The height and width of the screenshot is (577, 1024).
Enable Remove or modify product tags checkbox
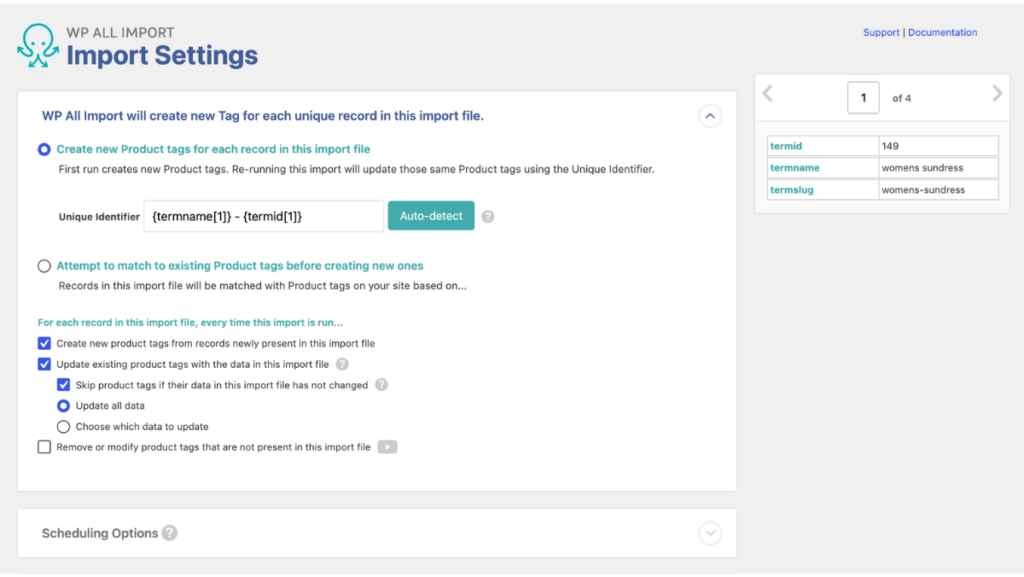[44, 447]
